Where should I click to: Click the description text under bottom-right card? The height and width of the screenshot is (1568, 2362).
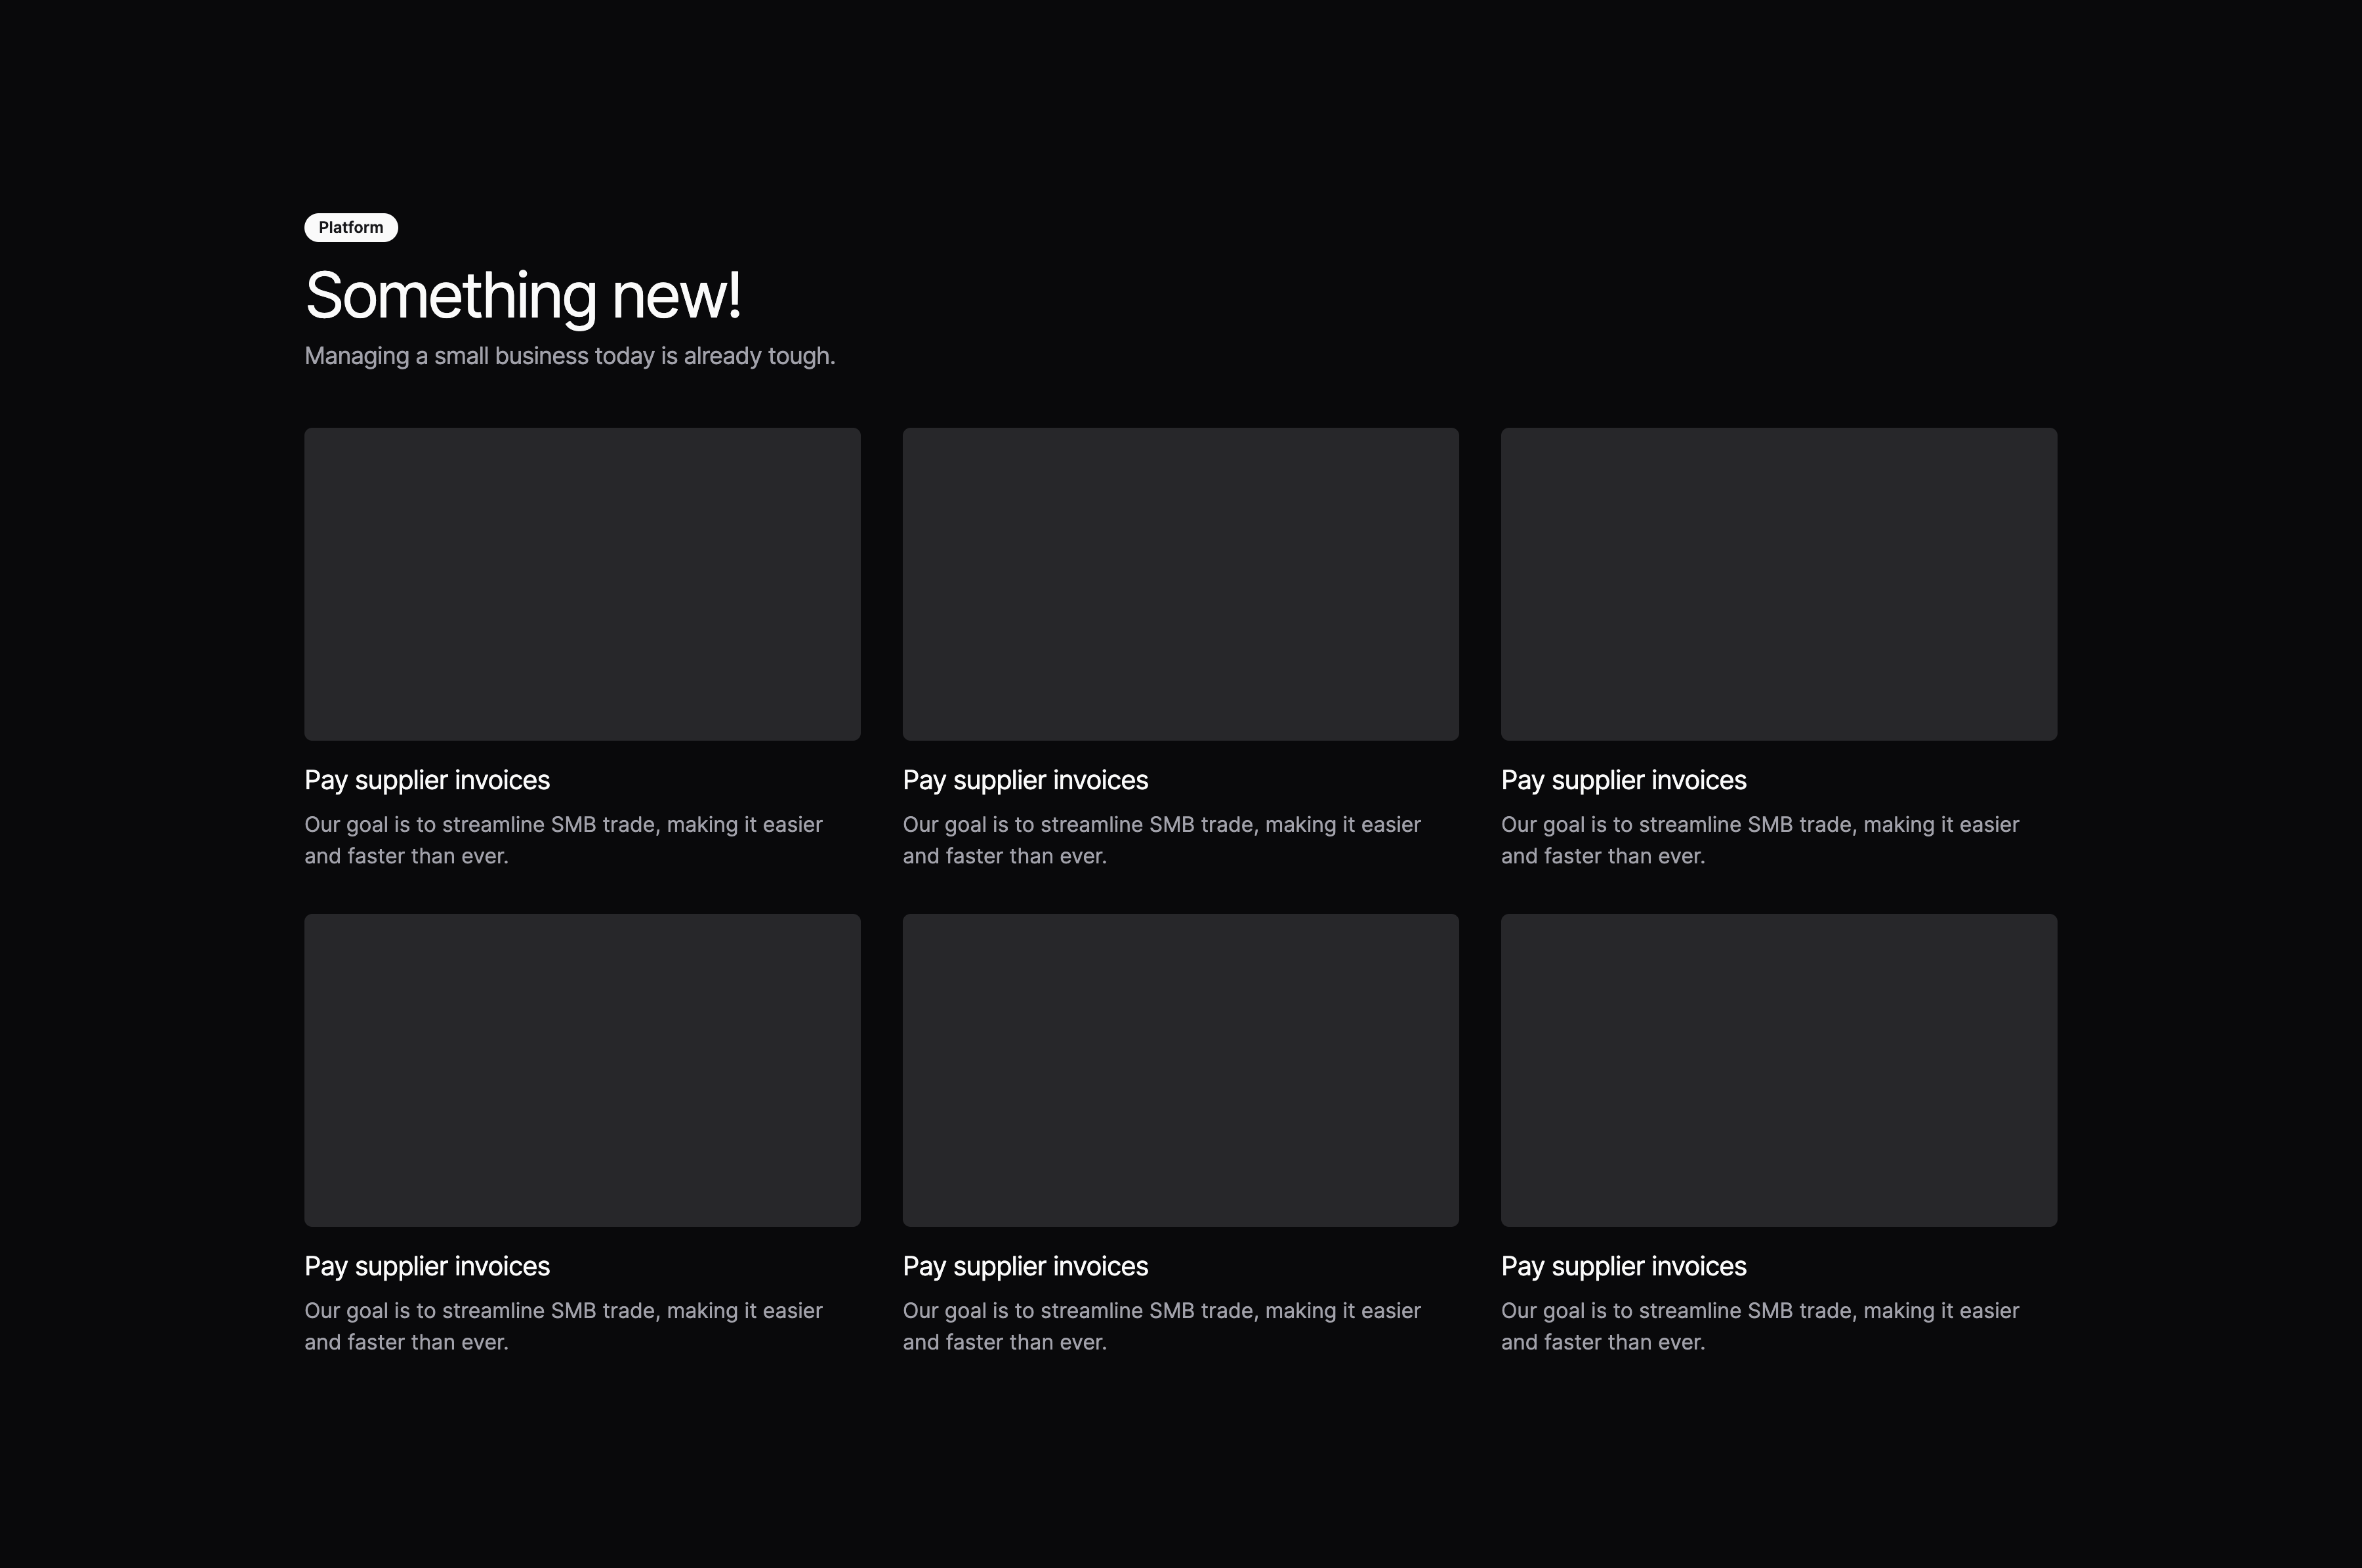[x=1759, y=1326]
